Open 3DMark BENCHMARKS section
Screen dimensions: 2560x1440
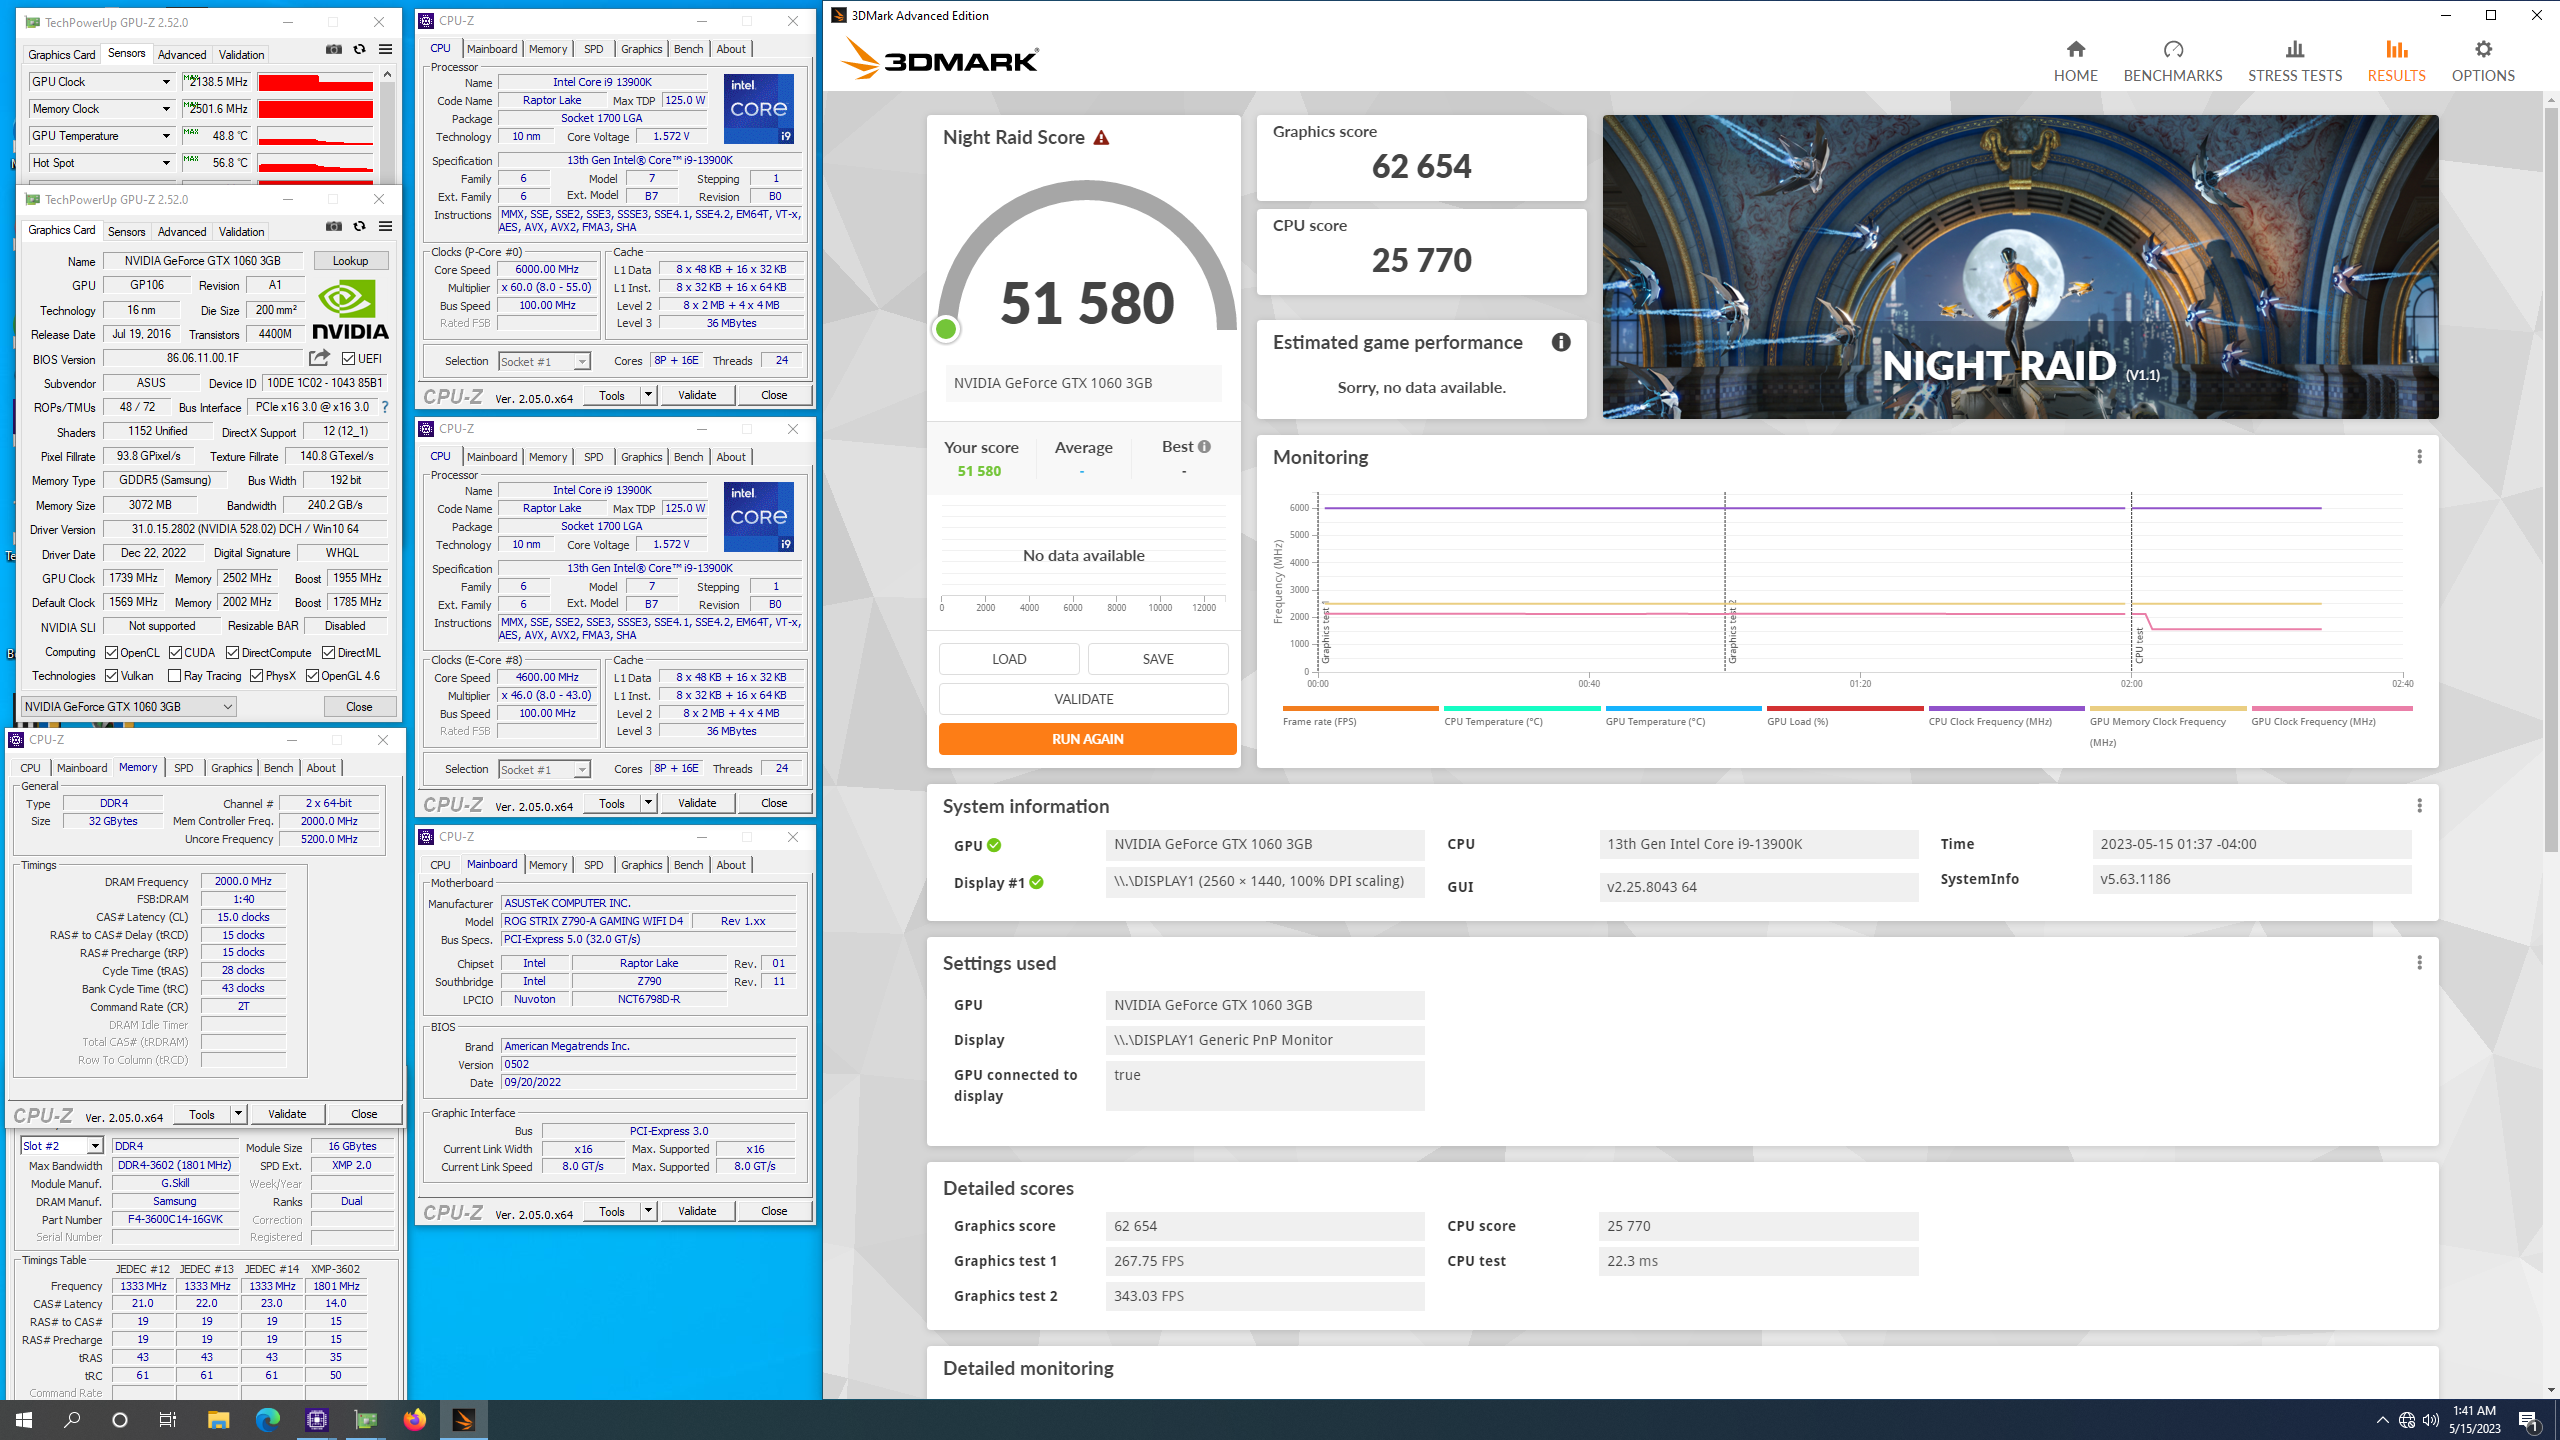[2172, 61]
